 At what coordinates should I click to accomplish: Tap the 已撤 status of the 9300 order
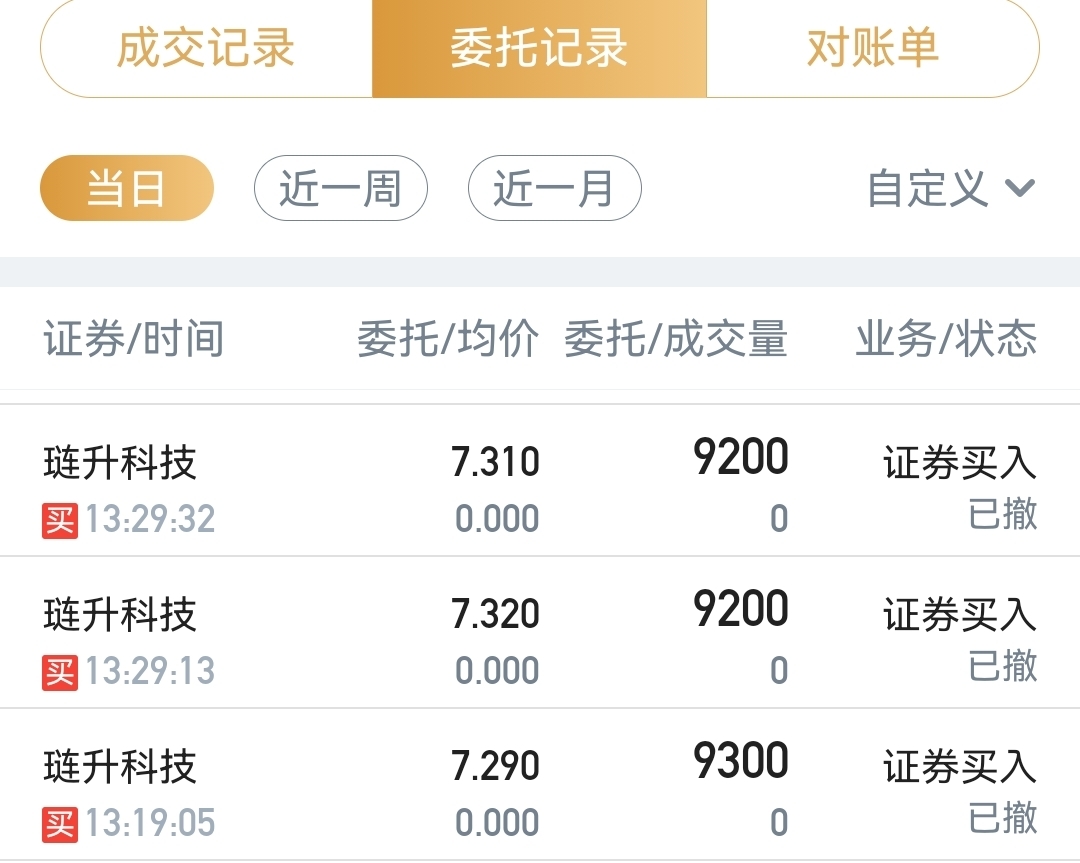[x=1002, y=818]
